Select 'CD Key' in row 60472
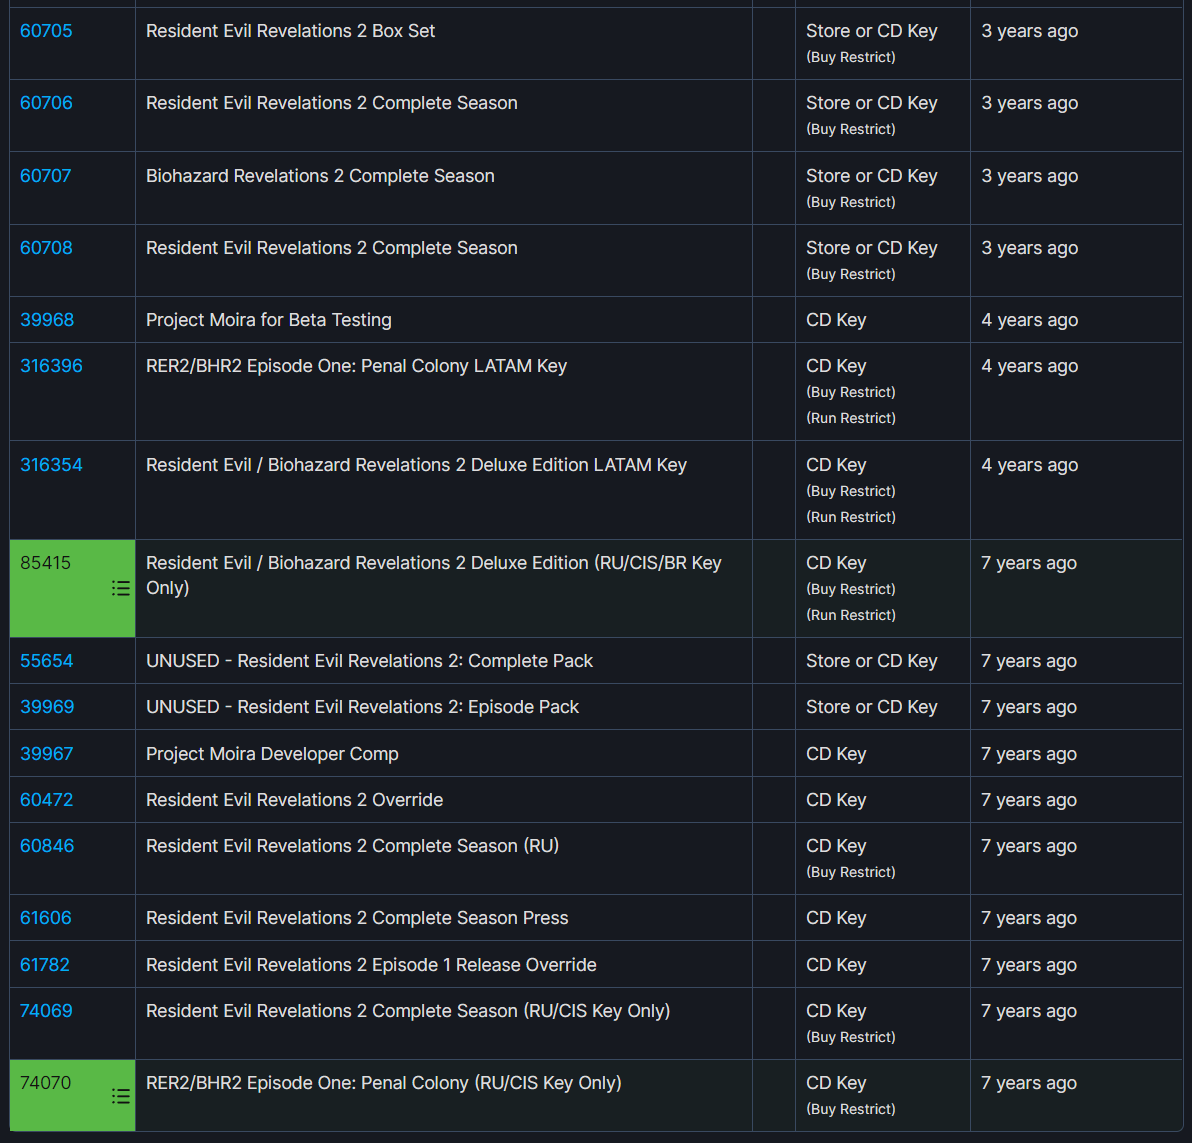The height and width of the screenshot is (1143, 1192). click(836, 799)
